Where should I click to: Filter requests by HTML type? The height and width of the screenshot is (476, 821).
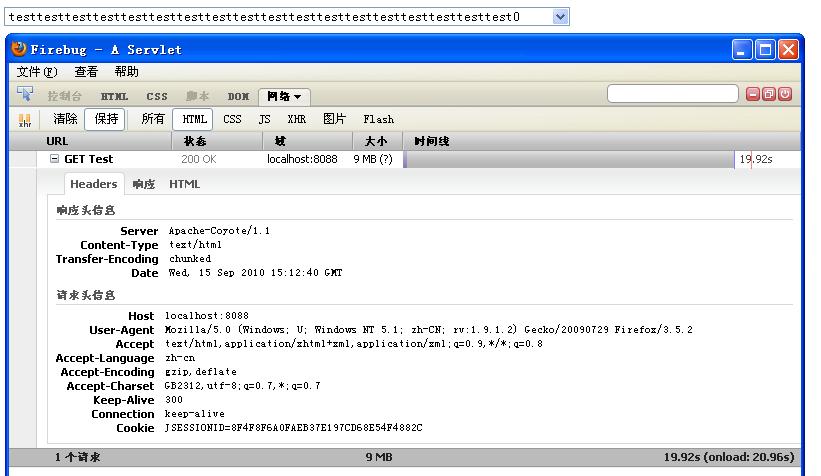point(194,119)
